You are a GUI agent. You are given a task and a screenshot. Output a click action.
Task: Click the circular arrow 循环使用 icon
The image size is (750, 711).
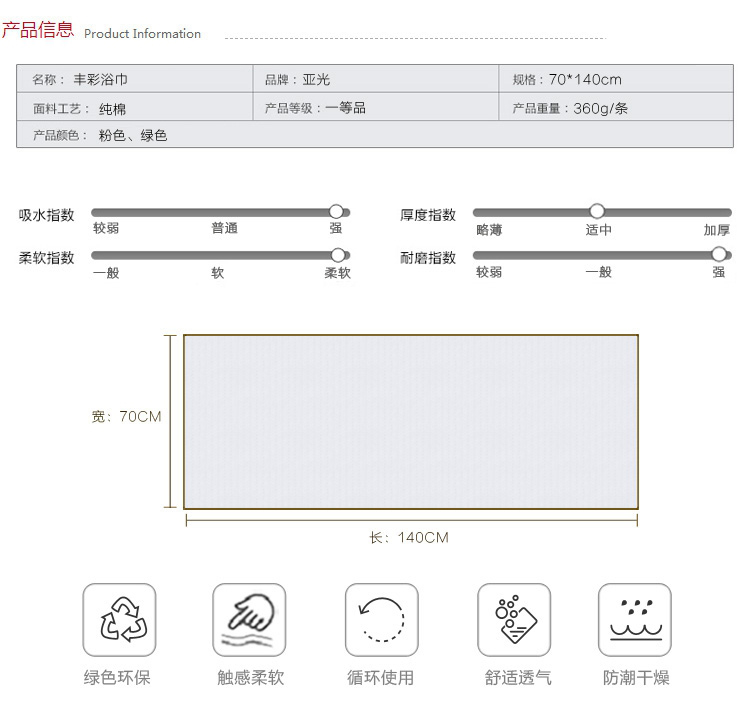pyautogui.click(x=381, y=620)
